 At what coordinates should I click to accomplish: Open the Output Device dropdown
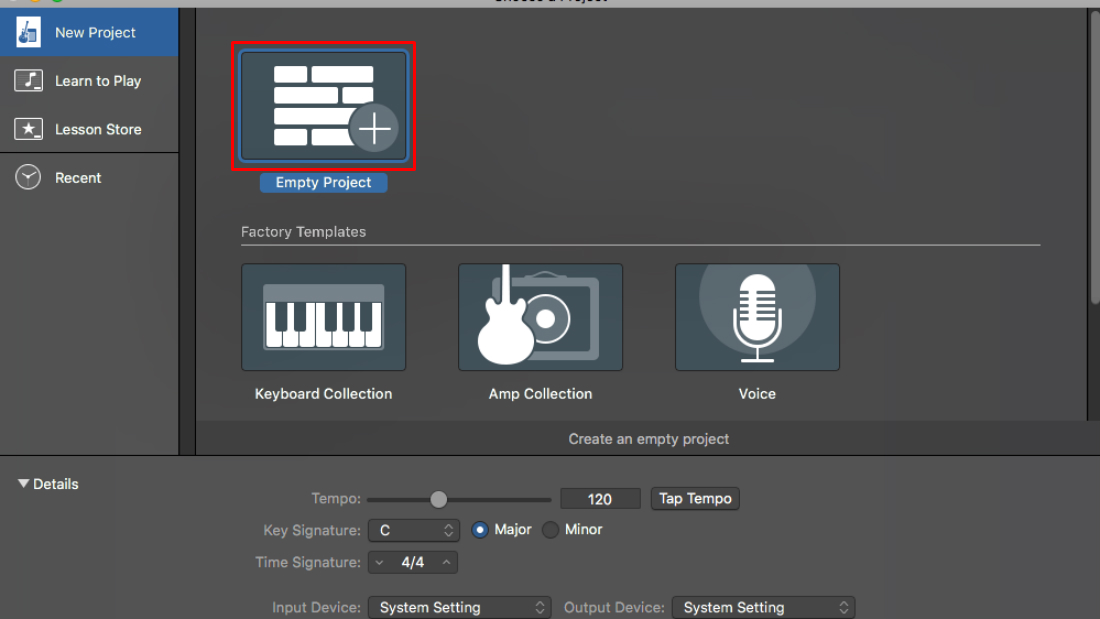click(x=762, y=607)
